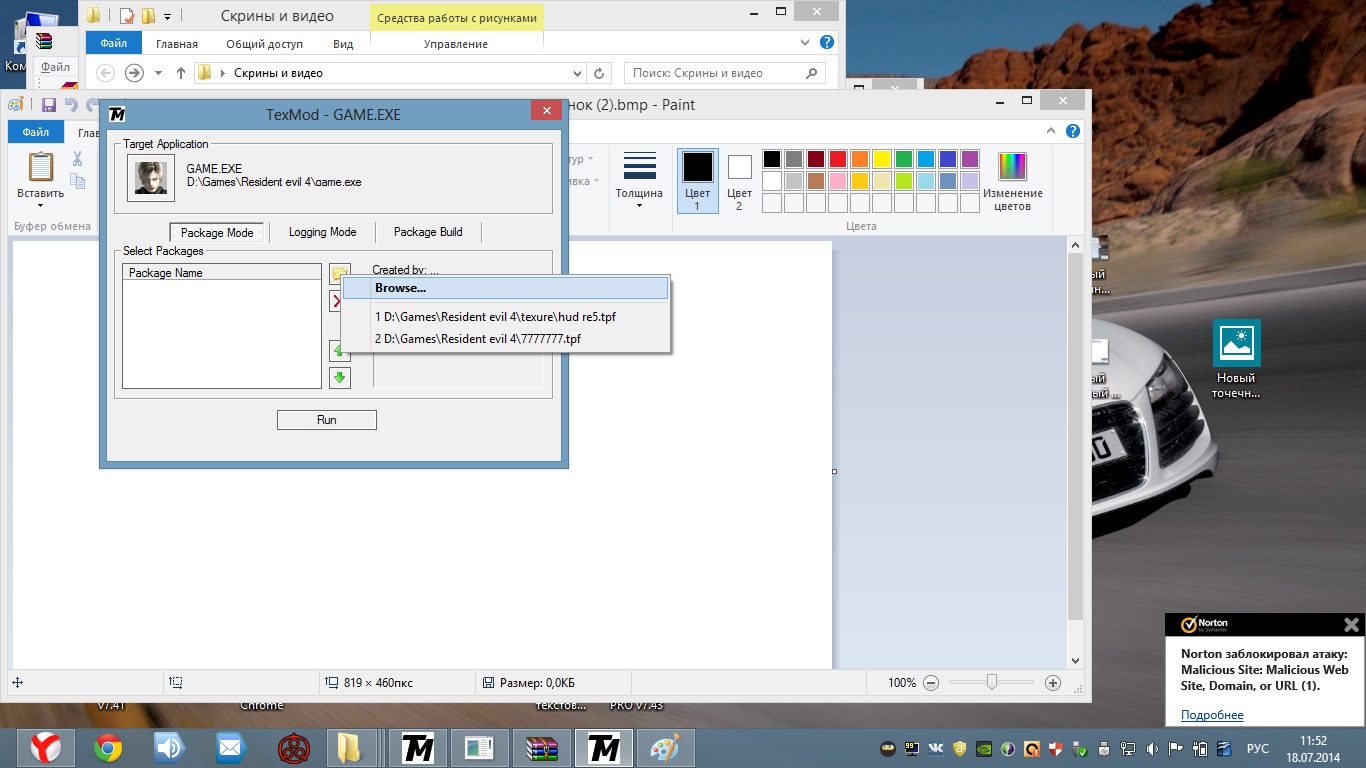Open the Paste (Вставить) dropdown arrow

[x=41, y=204]
